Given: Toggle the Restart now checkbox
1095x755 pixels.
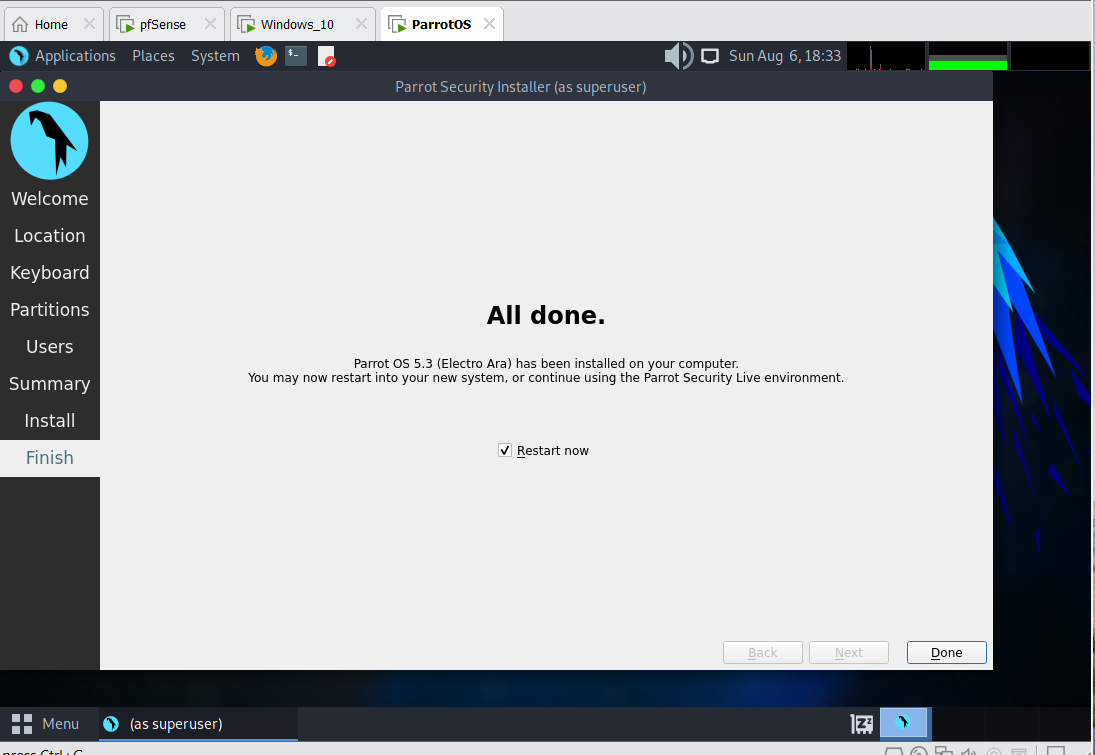Looking at the screenshot, I should coord(505,450).
